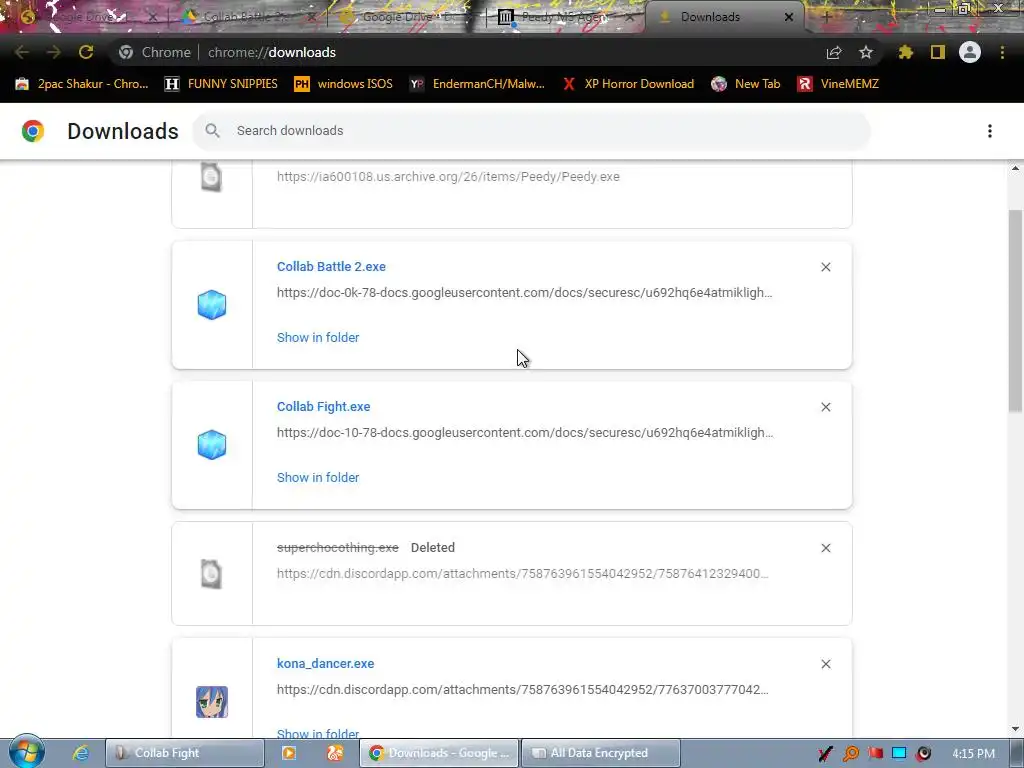
Task: Launch Internet Explorer from taskbar
Action: click(x=80, y=753)
